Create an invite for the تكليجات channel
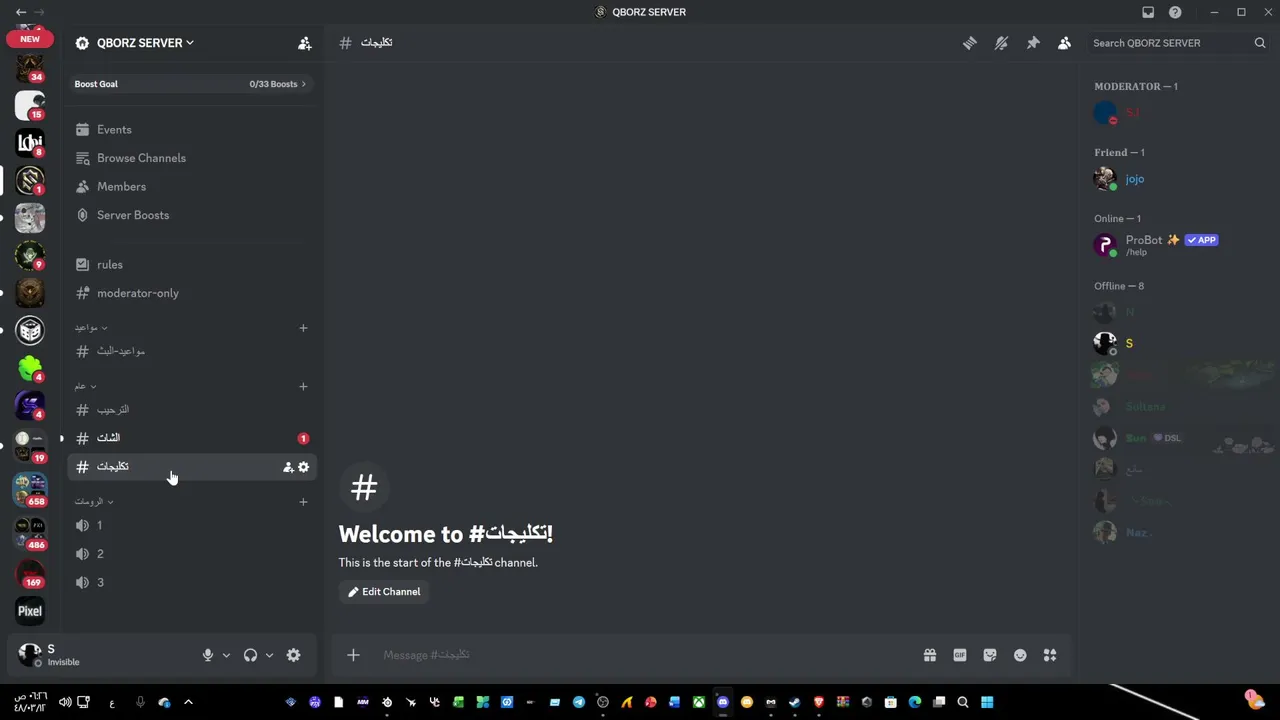This screenshot has height=720, width=1280. [x=288, y=467]
